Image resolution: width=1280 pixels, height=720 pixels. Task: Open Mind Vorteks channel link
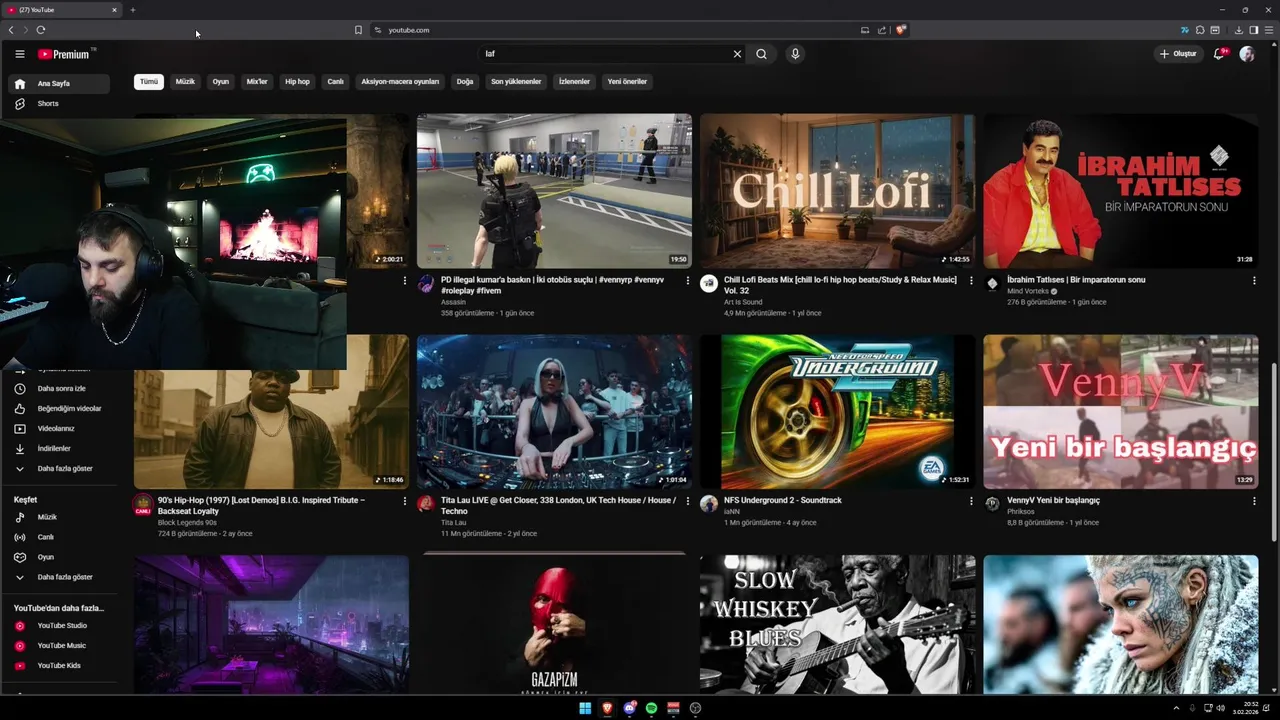click(1028, 291)
